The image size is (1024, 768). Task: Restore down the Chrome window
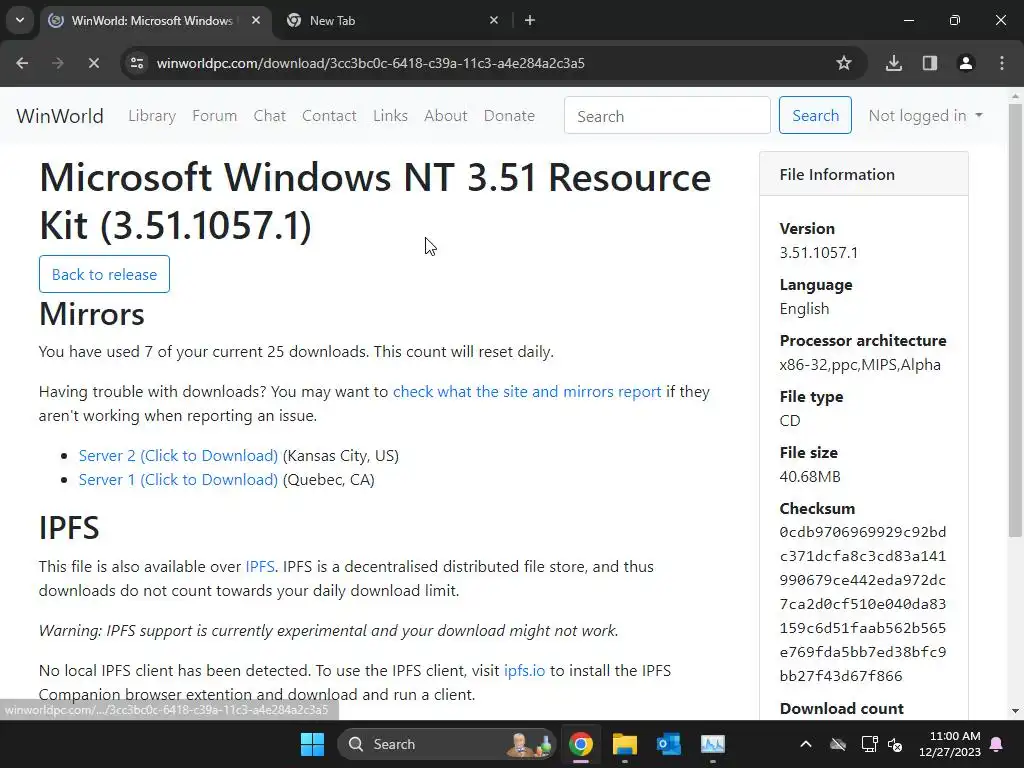[955, 20]
